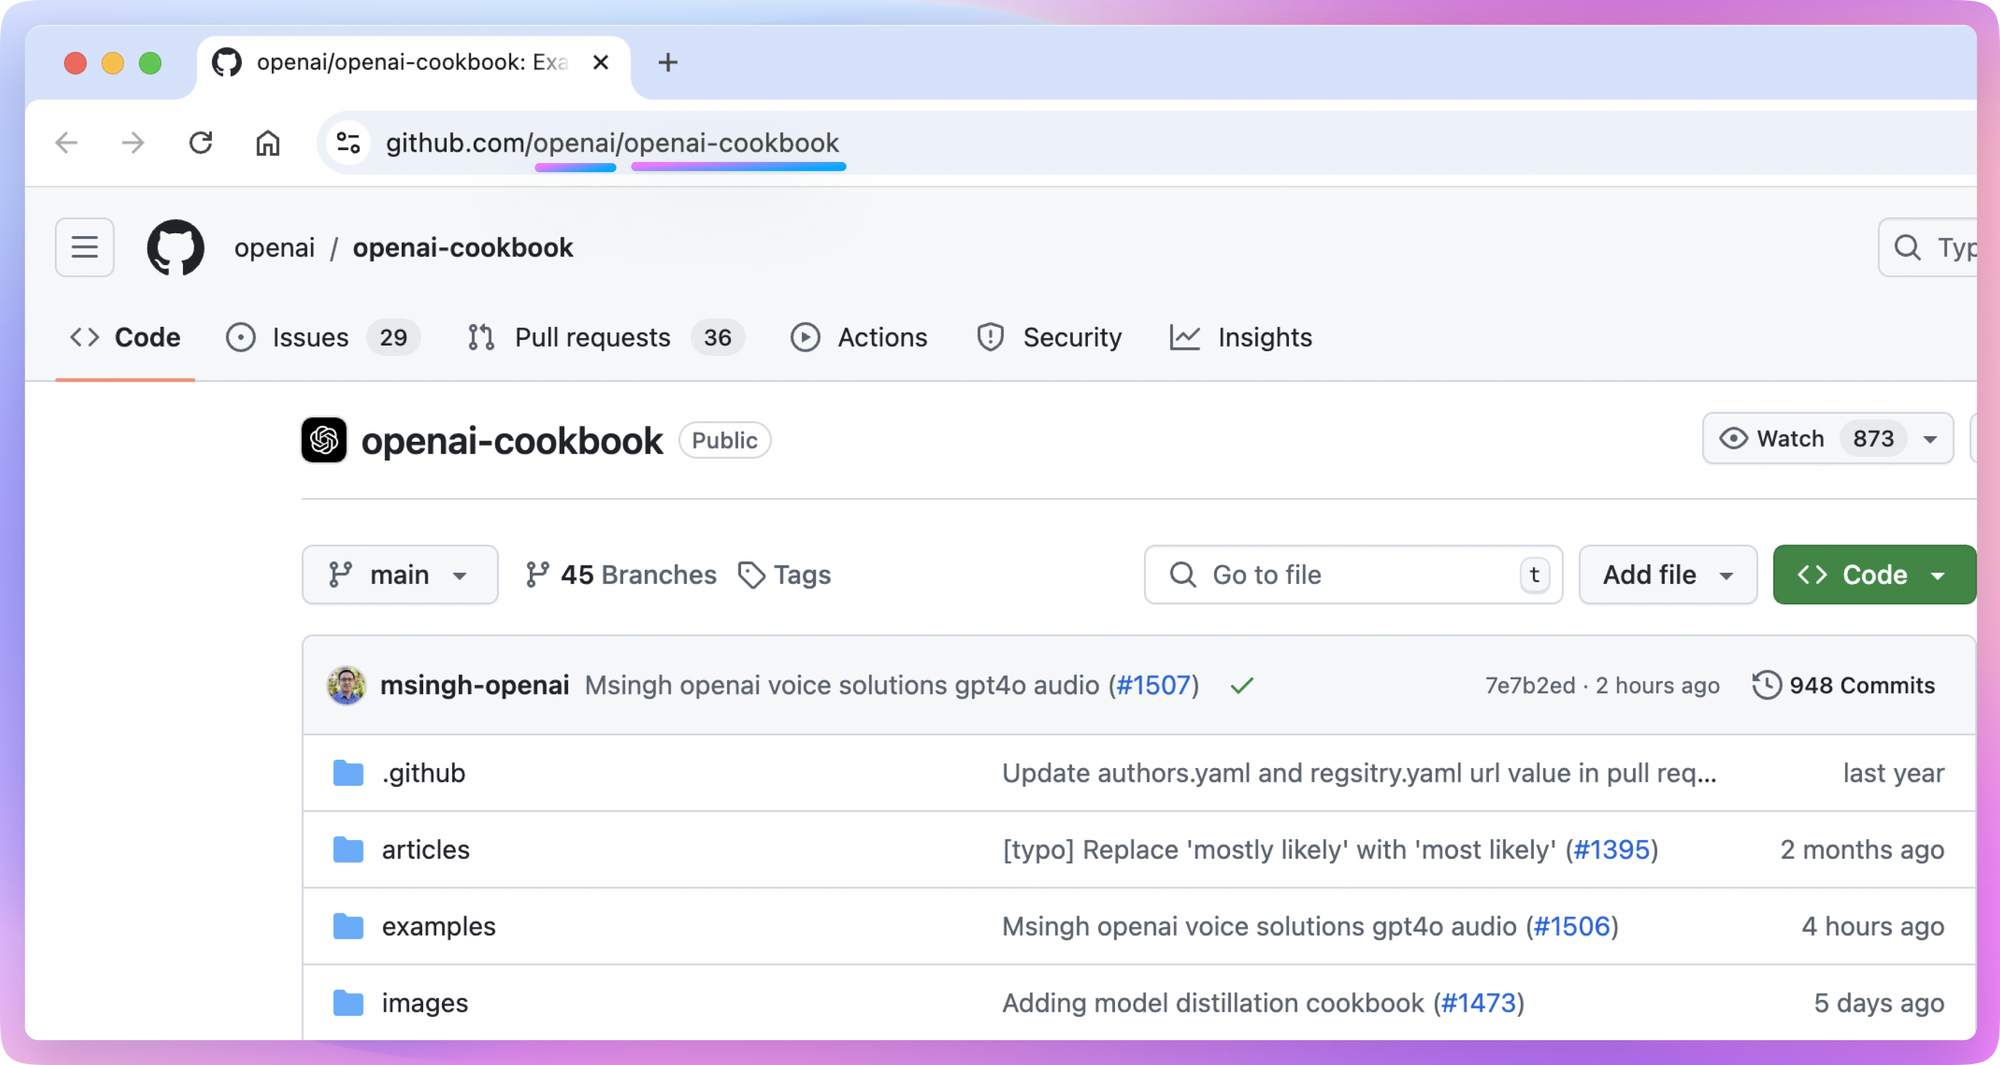Open pull request #1473 link
The image size is (2000, 1065).
point(1479,1003)
